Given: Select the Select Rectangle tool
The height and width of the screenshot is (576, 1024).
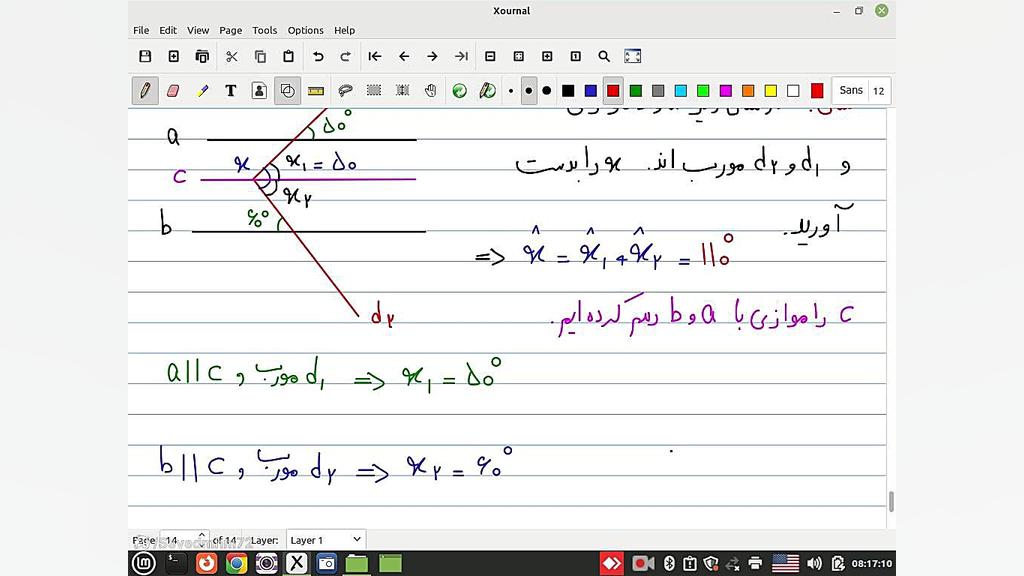Looking at the screenshot, I should pos(374,91).
